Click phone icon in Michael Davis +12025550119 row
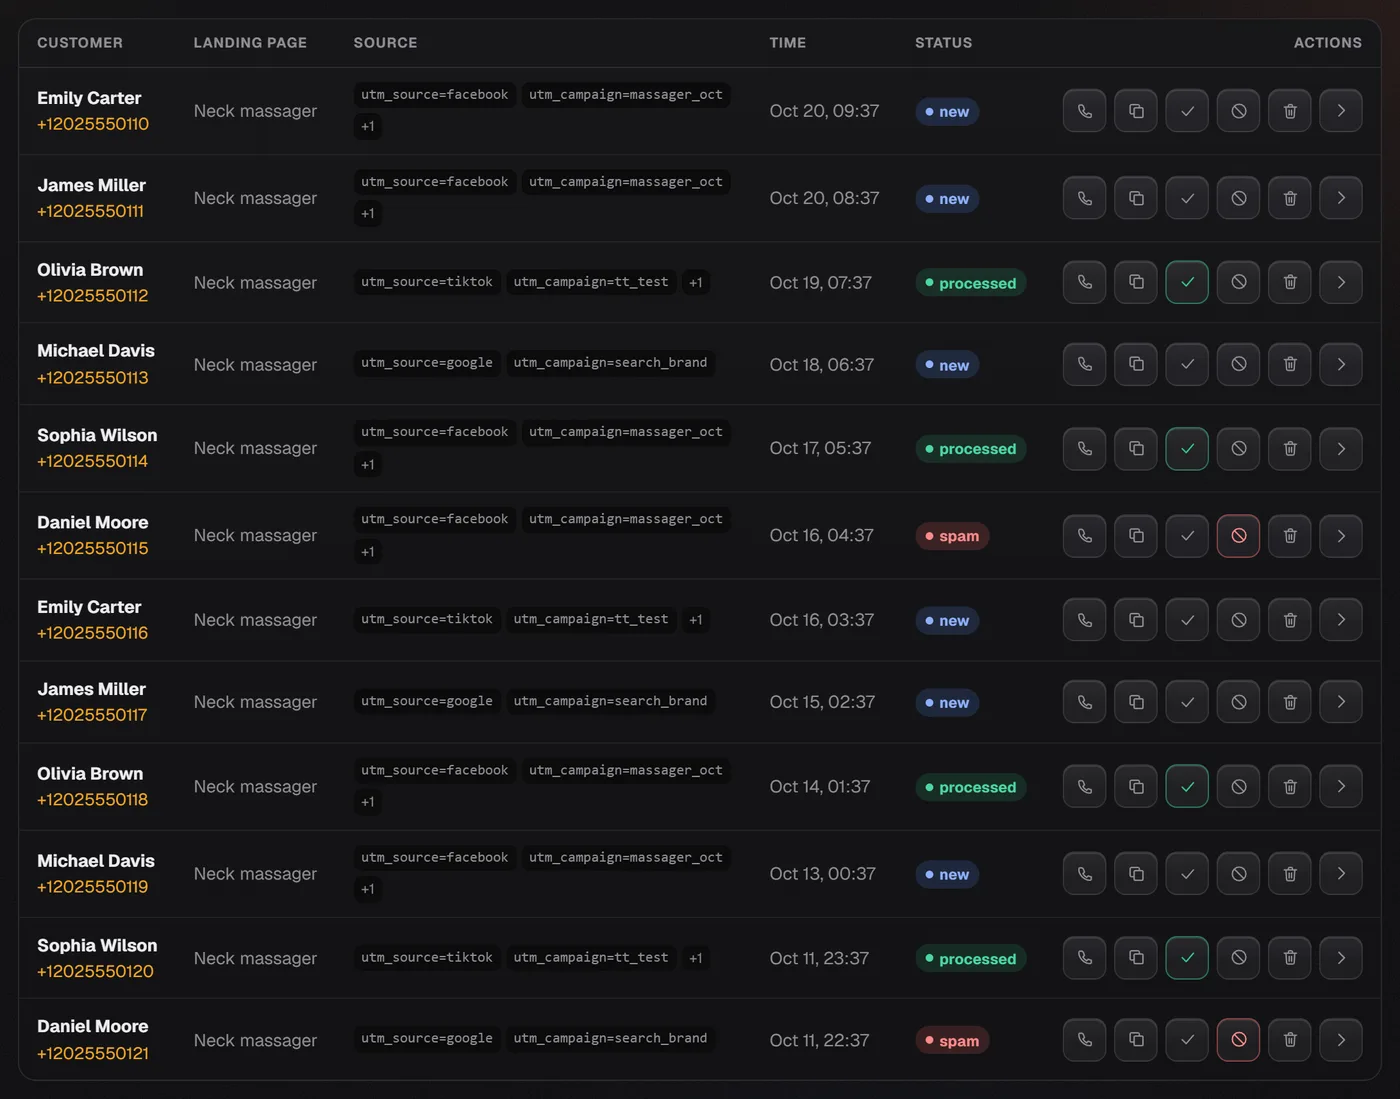Viewport: 1400px width, 1099px height. click(x=1084, y=874)
